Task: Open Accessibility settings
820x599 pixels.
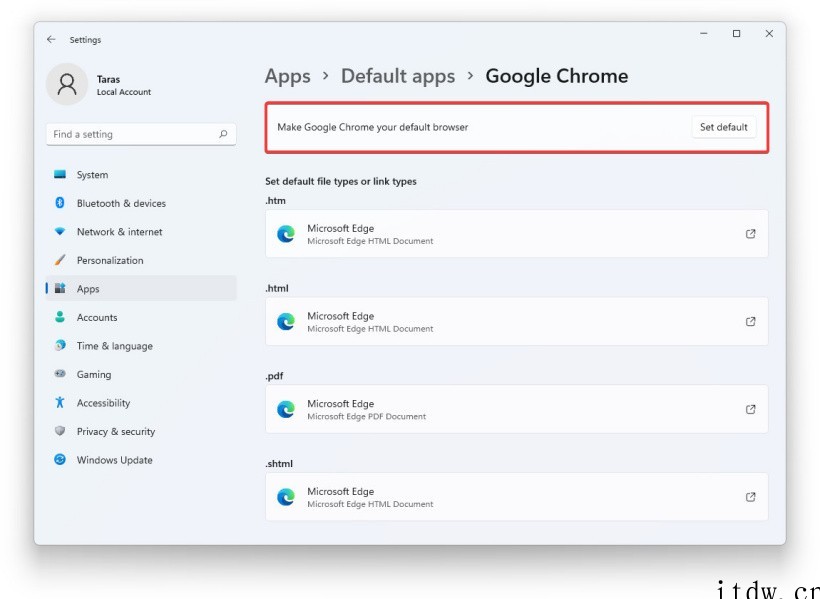Action: [141, 403]
